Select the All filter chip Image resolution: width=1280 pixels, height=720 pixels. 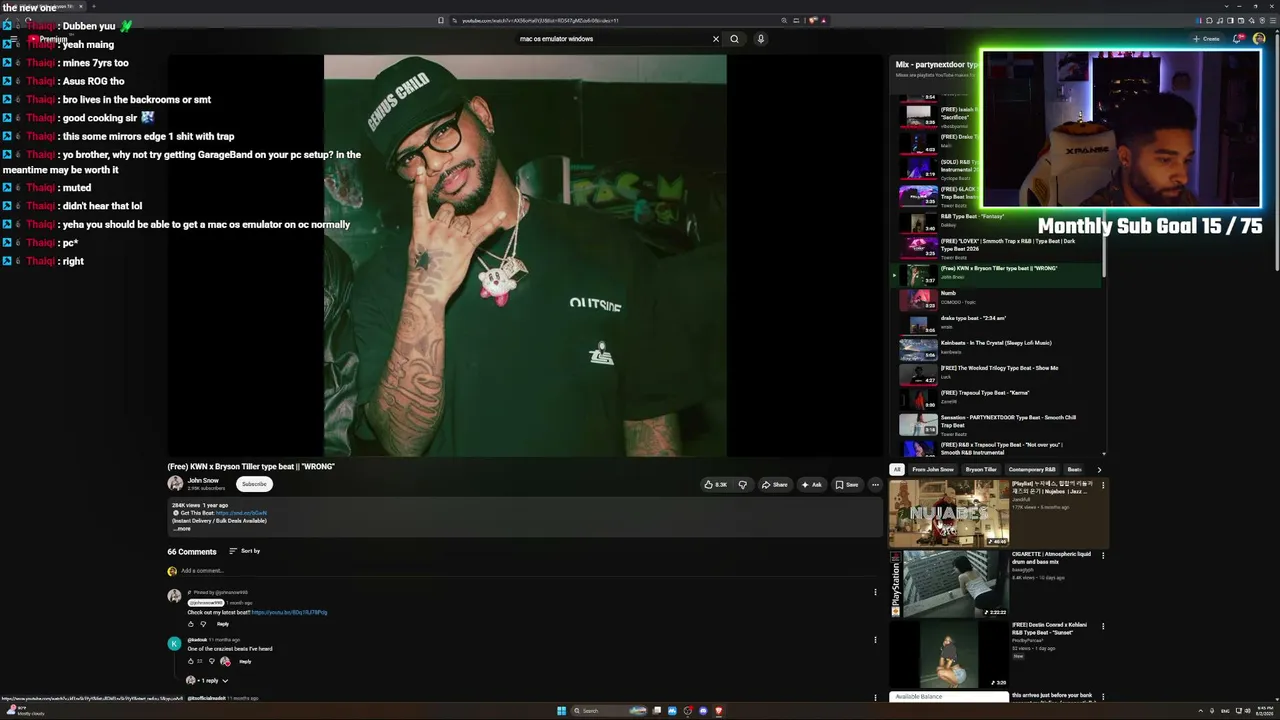[x=897, y=469]
